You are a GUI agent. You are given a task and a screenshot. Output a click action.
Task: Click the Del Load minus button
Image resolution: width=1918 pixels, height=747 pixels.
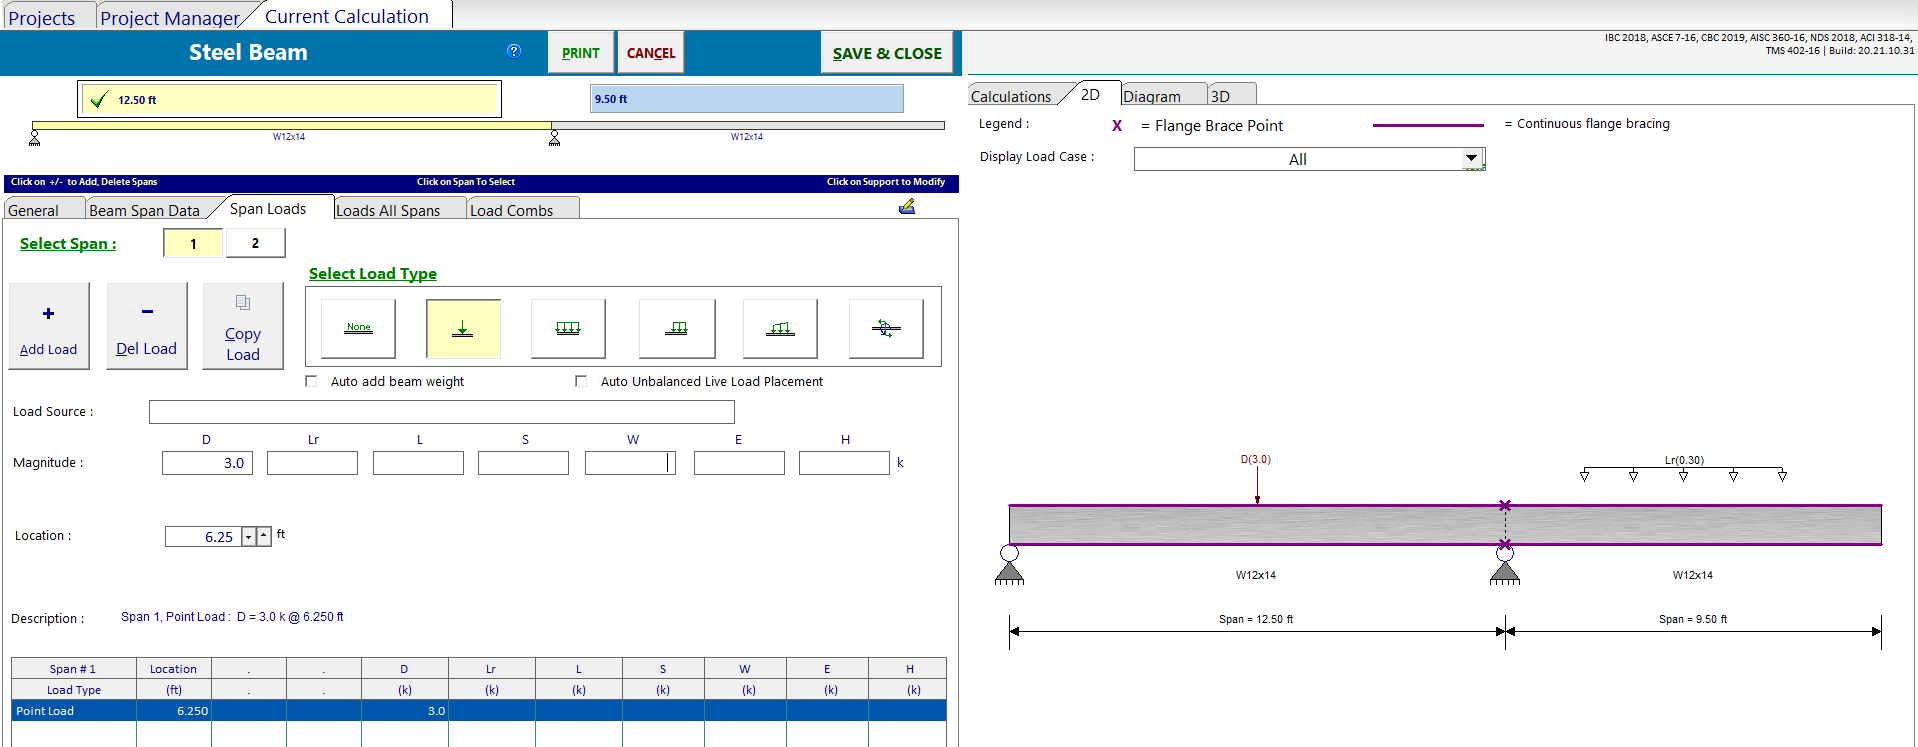point(147,326)
